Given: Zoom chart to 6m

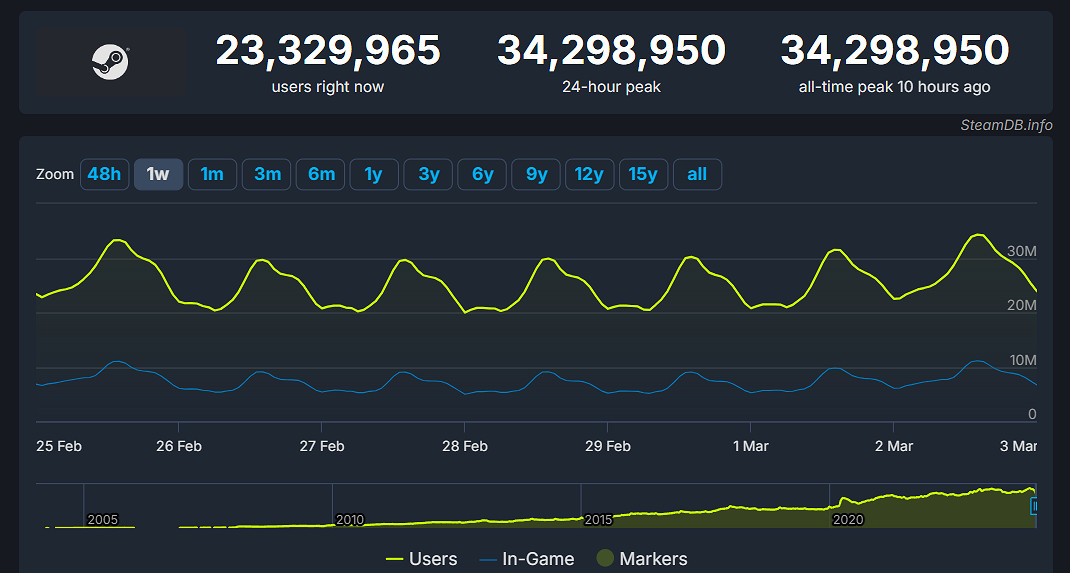Looking at the screenshot, I should pos(321,174).
